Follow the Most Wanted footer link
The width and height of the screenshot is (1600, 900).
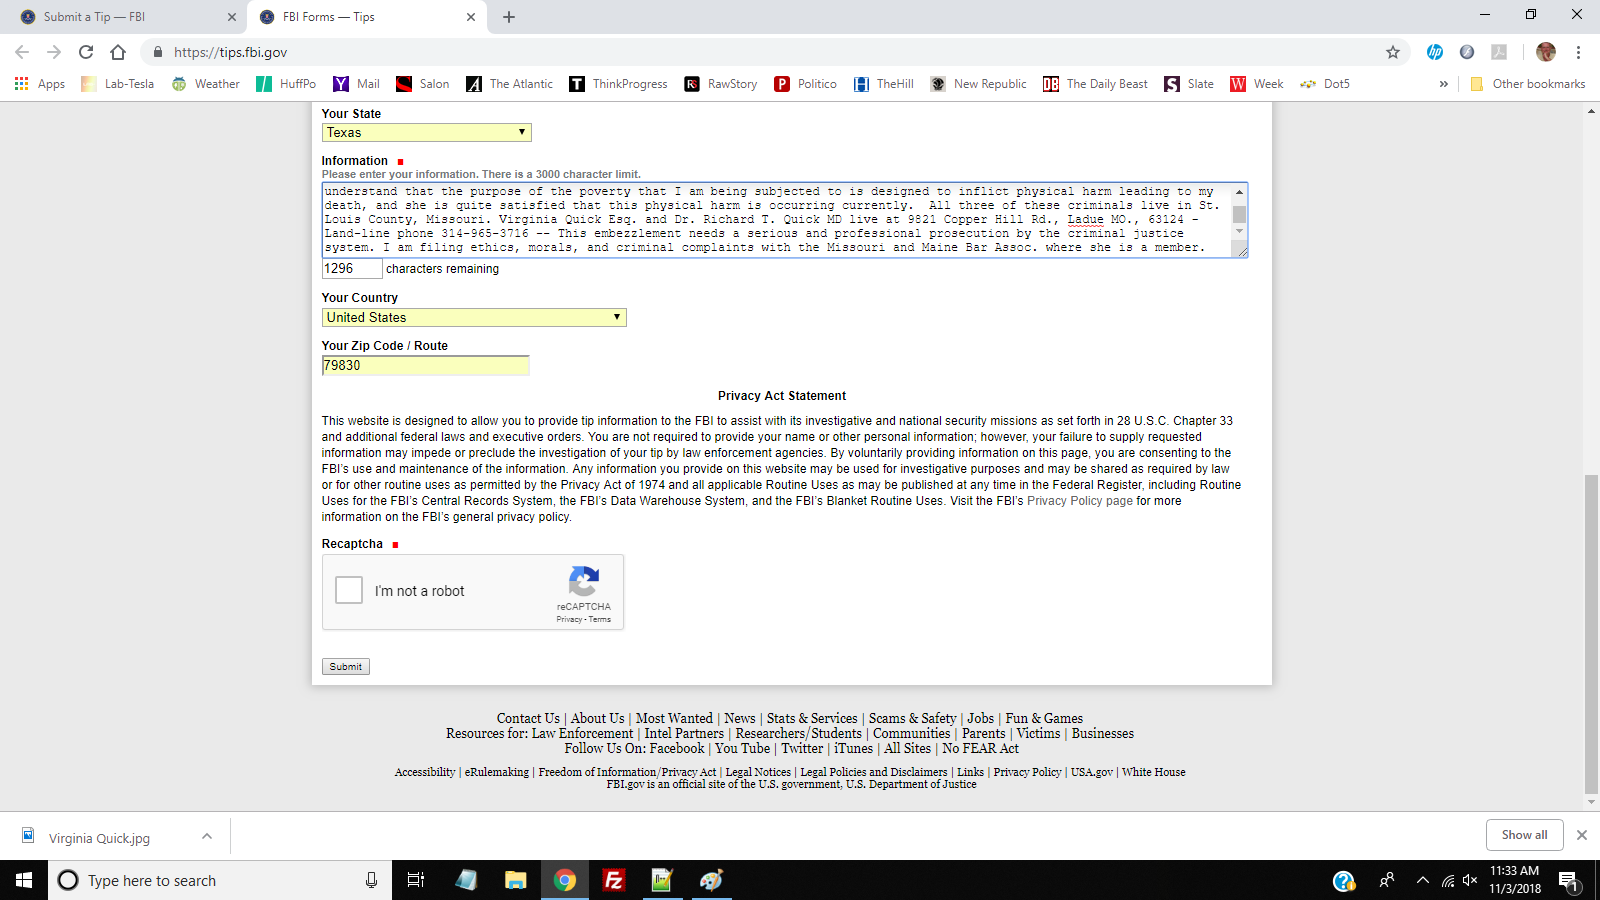[x=674, y=718]
